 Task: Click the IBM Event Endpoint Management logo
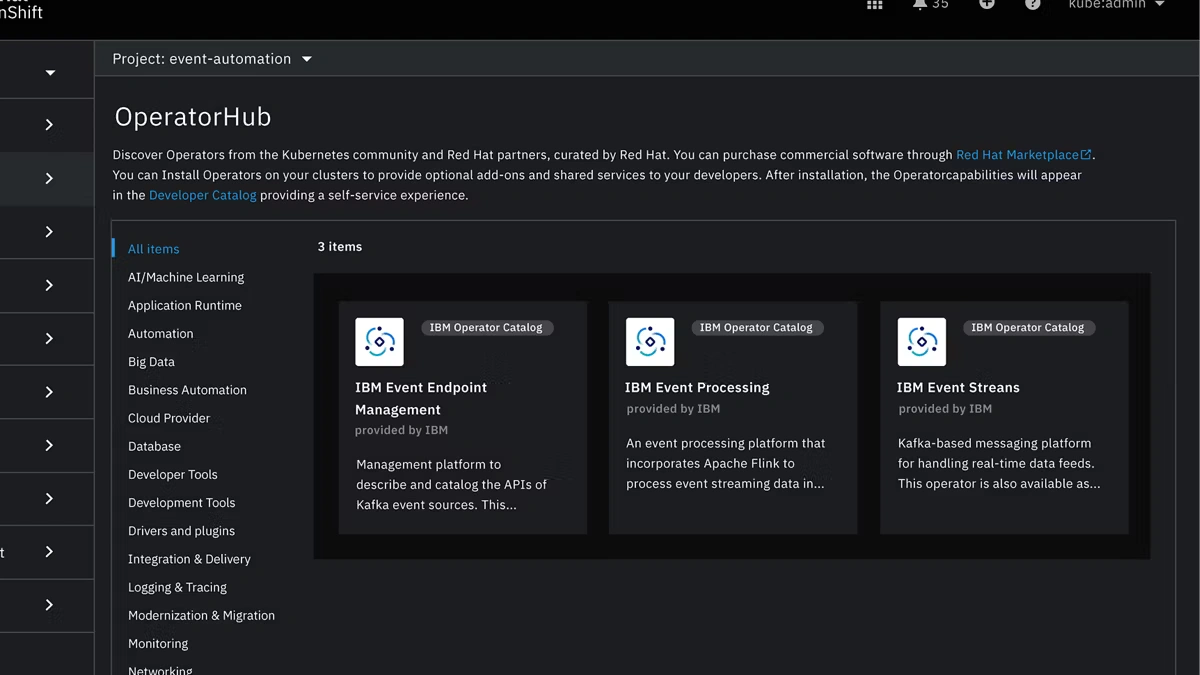click(379, 342)
